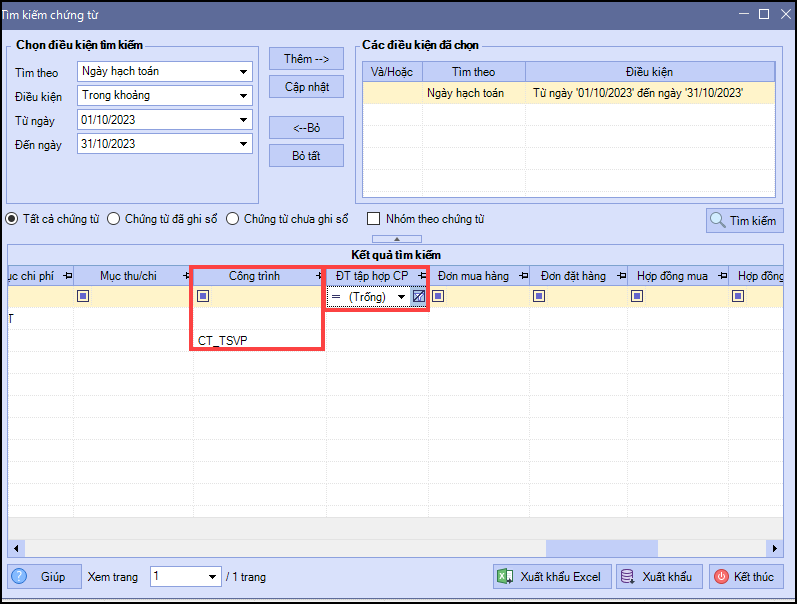
Task: Click filter icon under Mục thu/chi column
Action: 83,296
